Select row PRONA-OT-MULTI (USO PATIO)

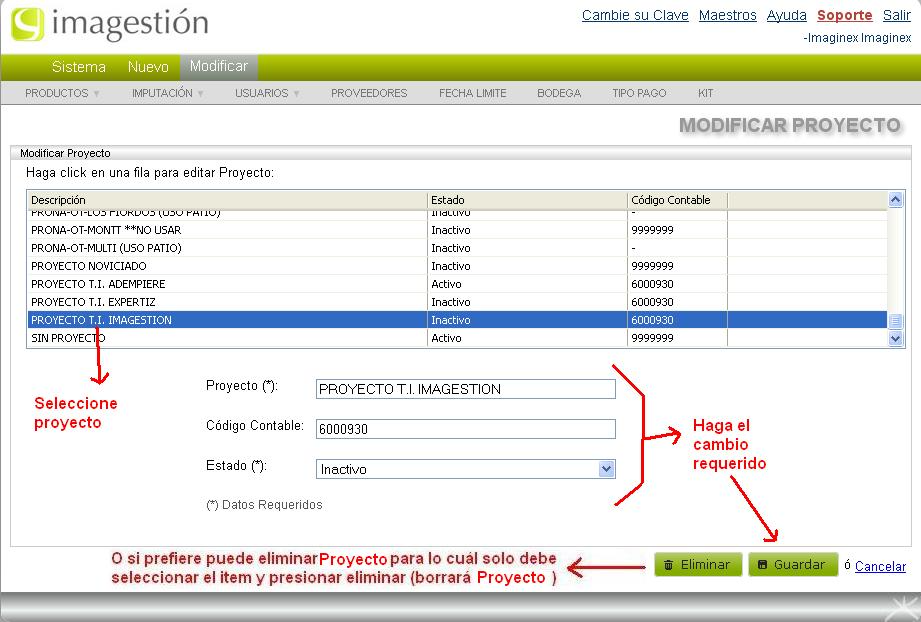coord(457,248)
